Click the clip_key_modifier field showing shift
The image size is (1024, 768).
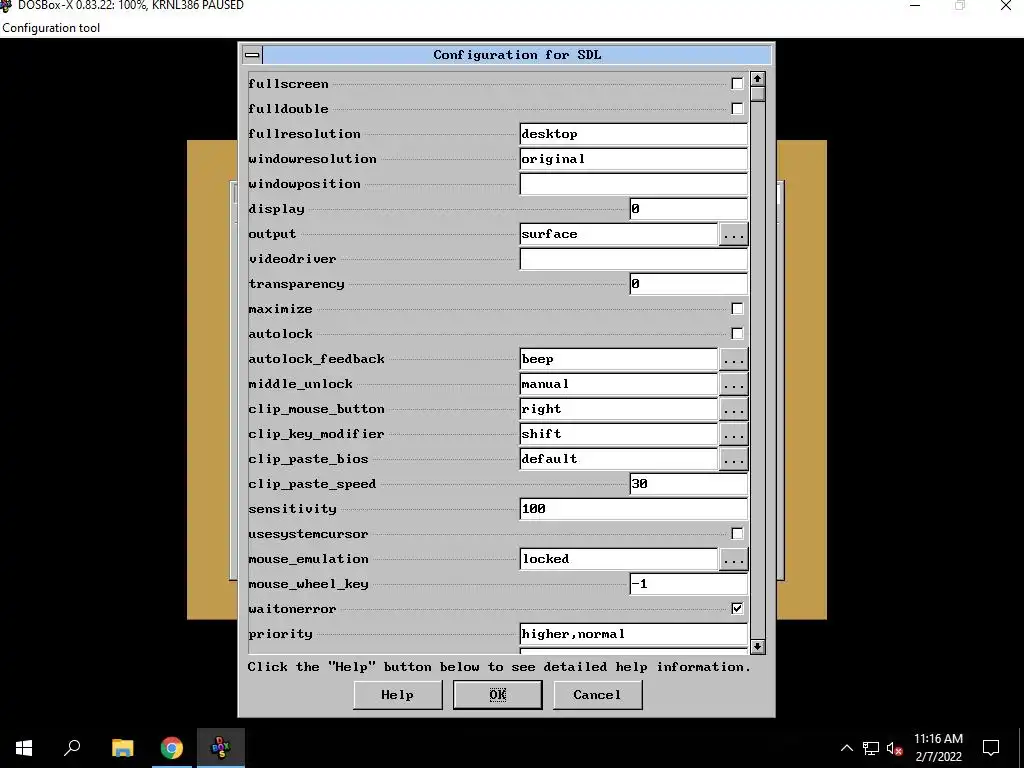(x=618, y=434)
